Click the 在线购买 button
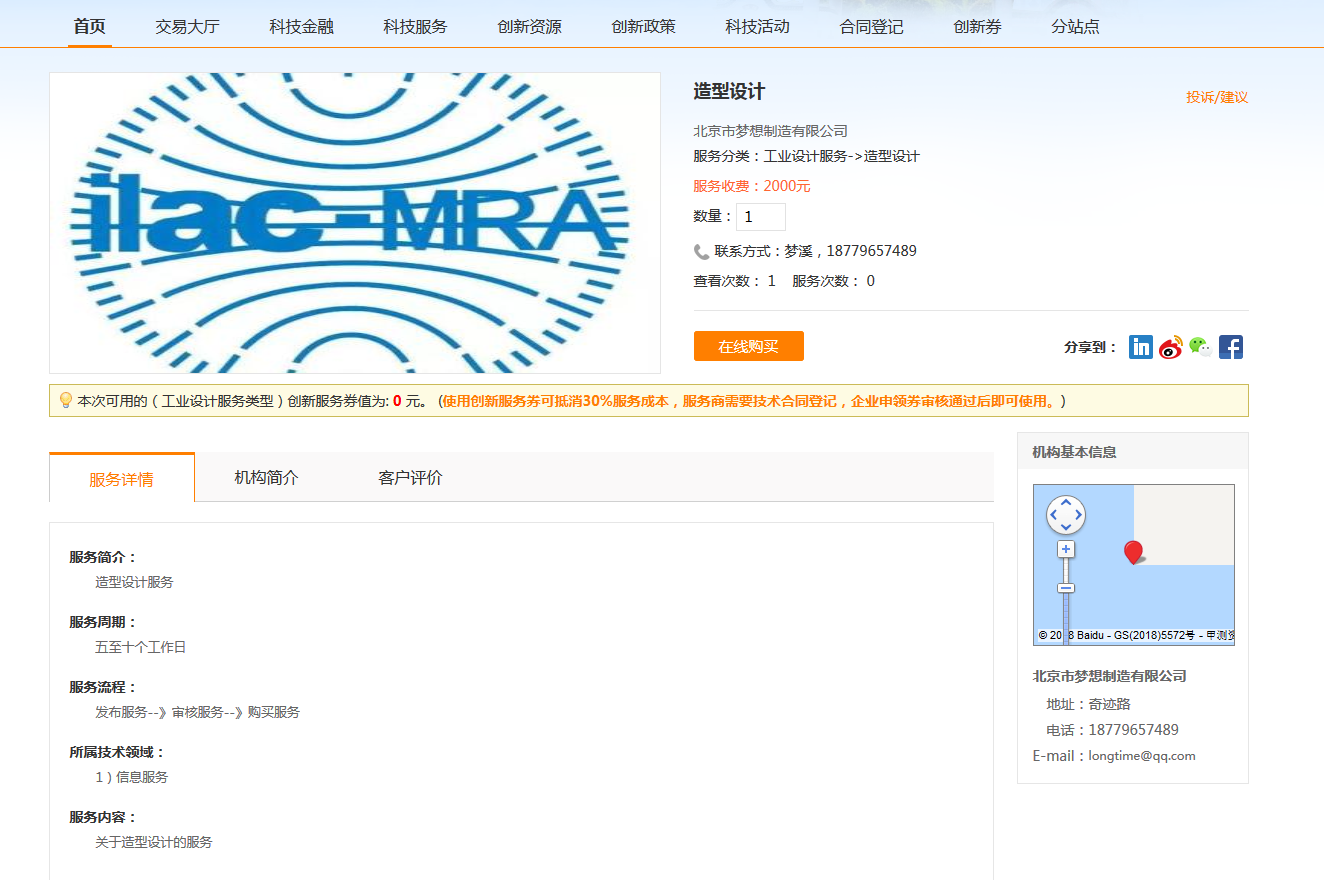Image resolution: width=1324 pixels, height=880 pixels. (x=749, y=346)
